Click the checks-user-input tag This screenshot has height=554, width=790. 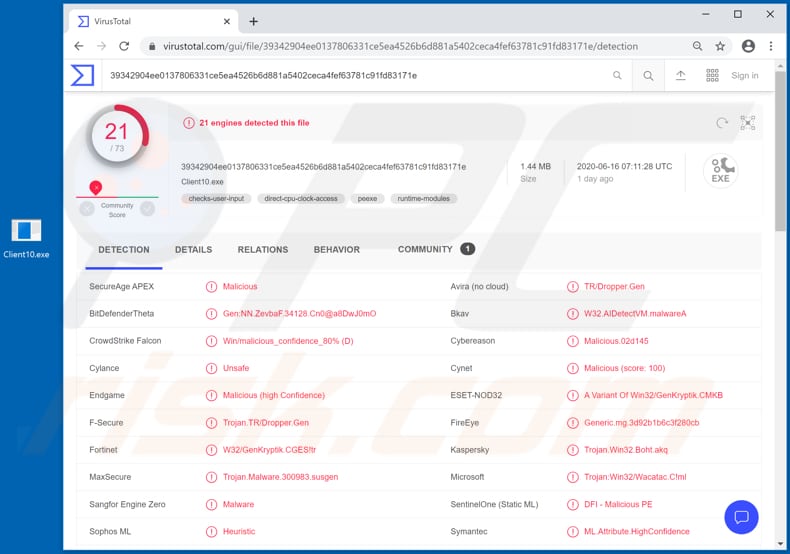pyautogui.click(x=216, y=199)
